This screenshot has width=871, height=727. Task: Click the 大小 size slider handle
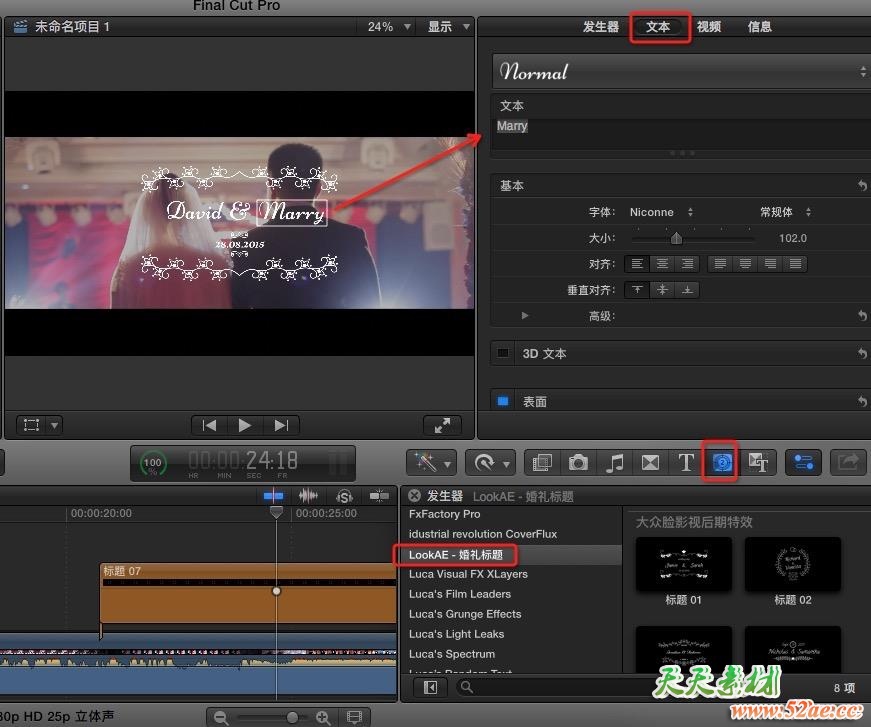676,238
